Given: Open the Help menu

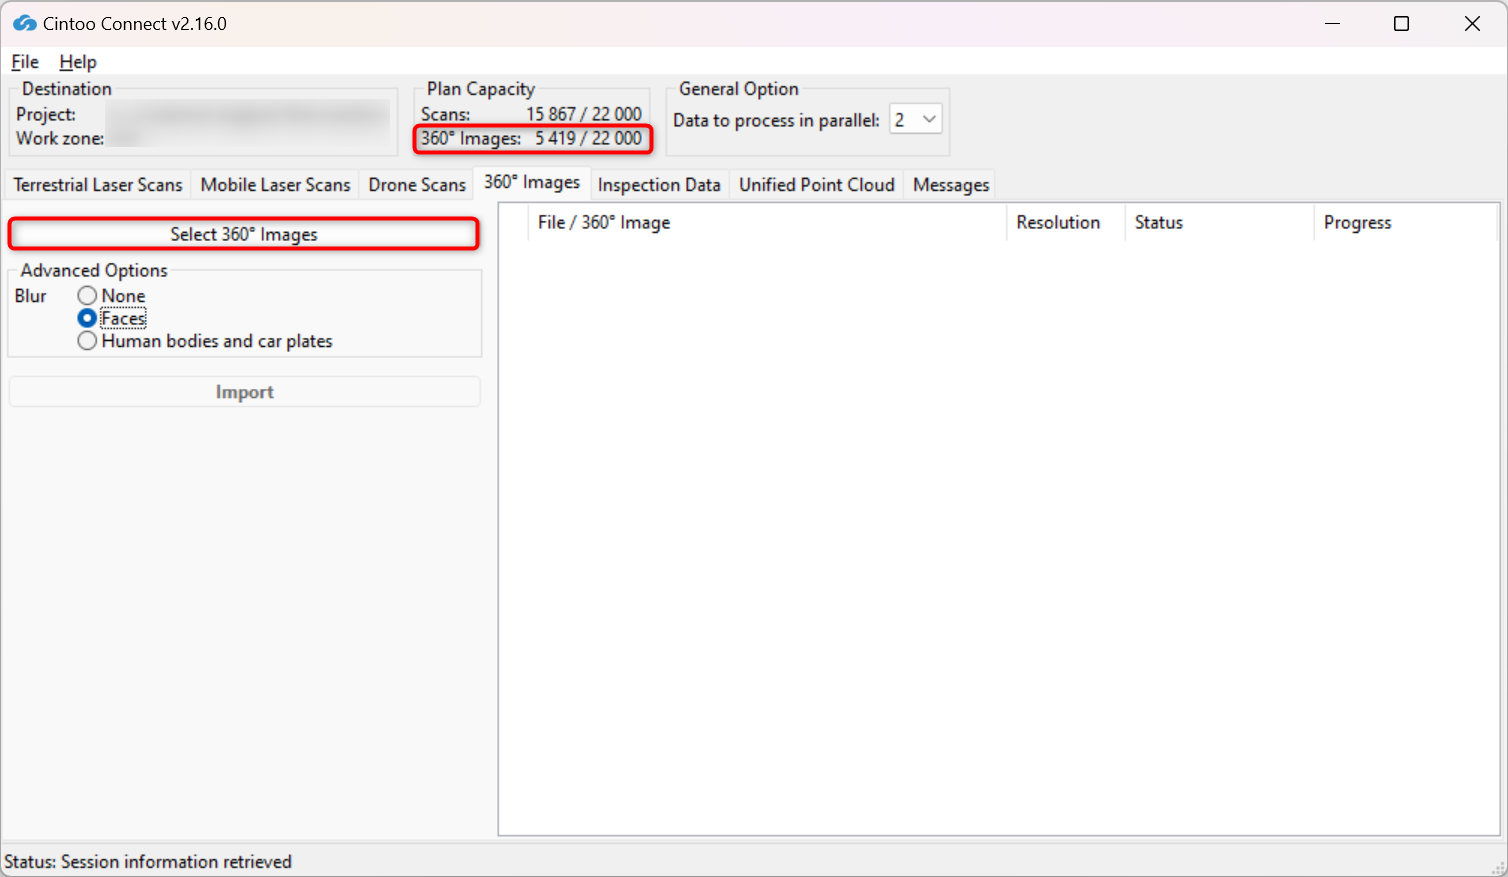Looking at the screenshot, I should click(78, 62).
